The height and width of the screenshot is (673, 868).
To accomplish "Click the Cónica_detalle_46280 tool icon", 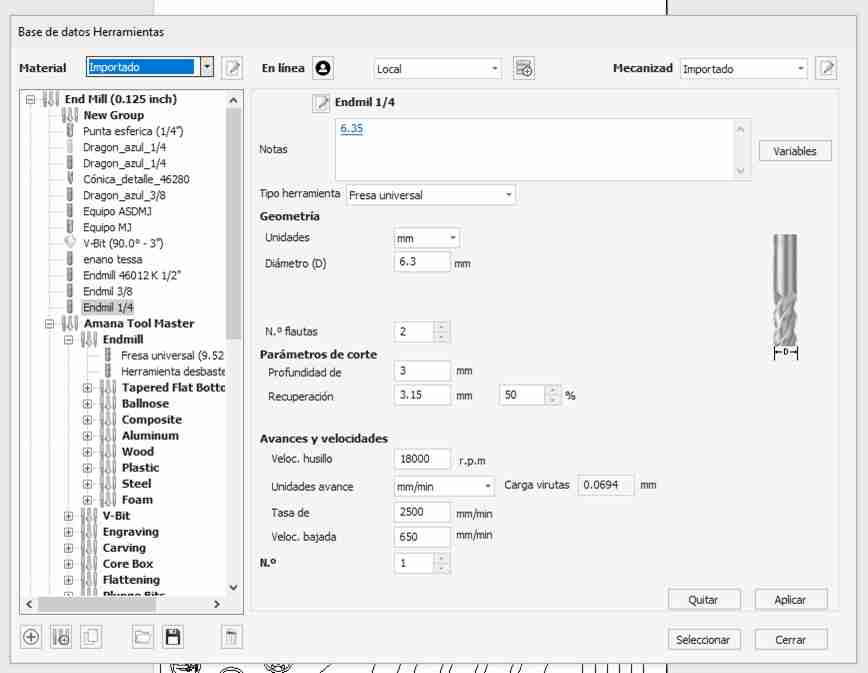I will (70, 178).
